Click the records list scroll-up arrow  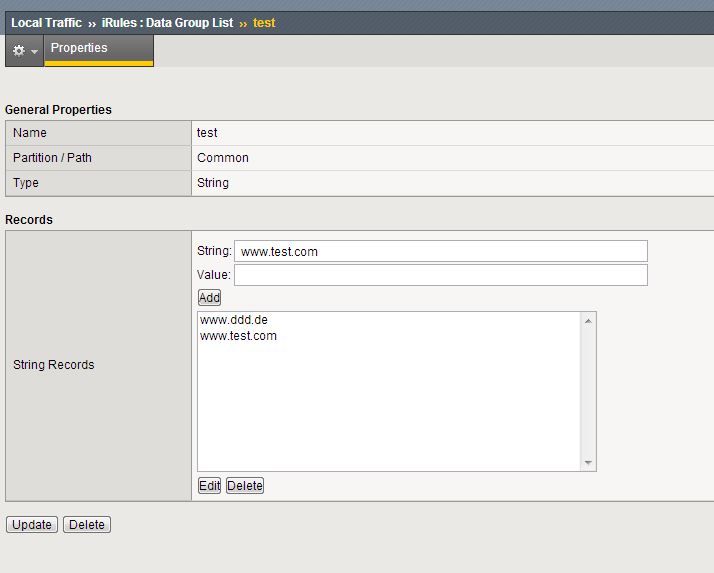coord(588,320)
